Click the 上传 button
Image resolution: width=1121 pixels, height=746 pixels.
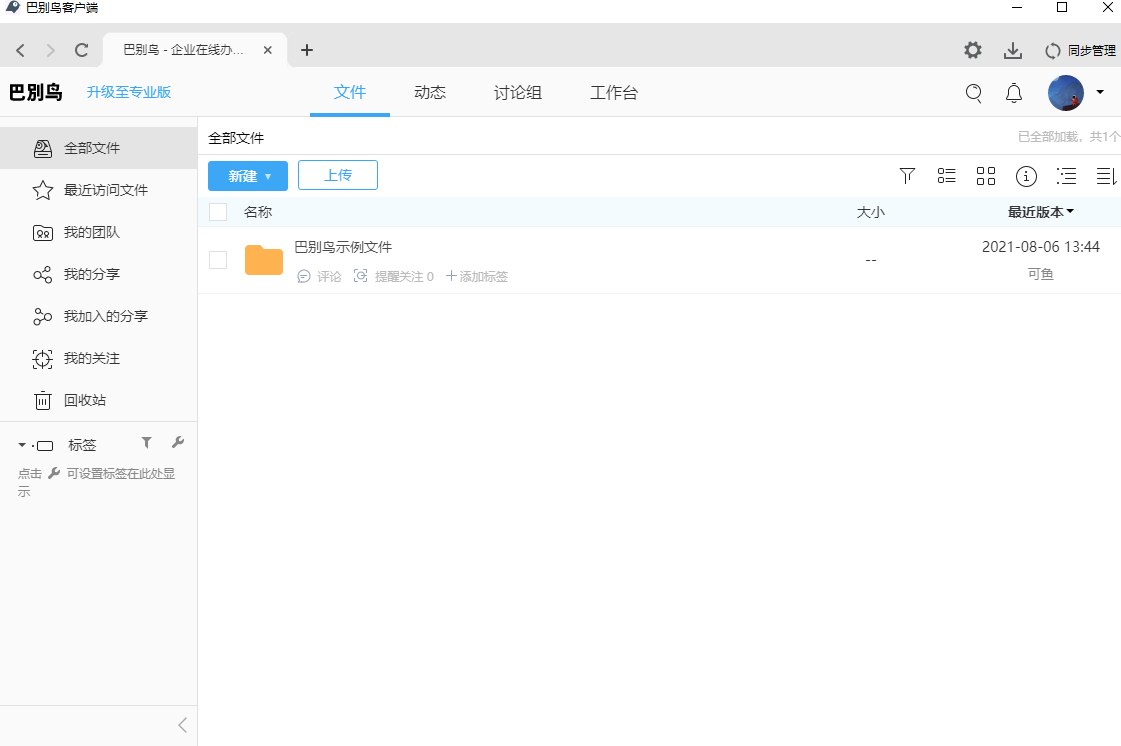(x=338, y=176)
